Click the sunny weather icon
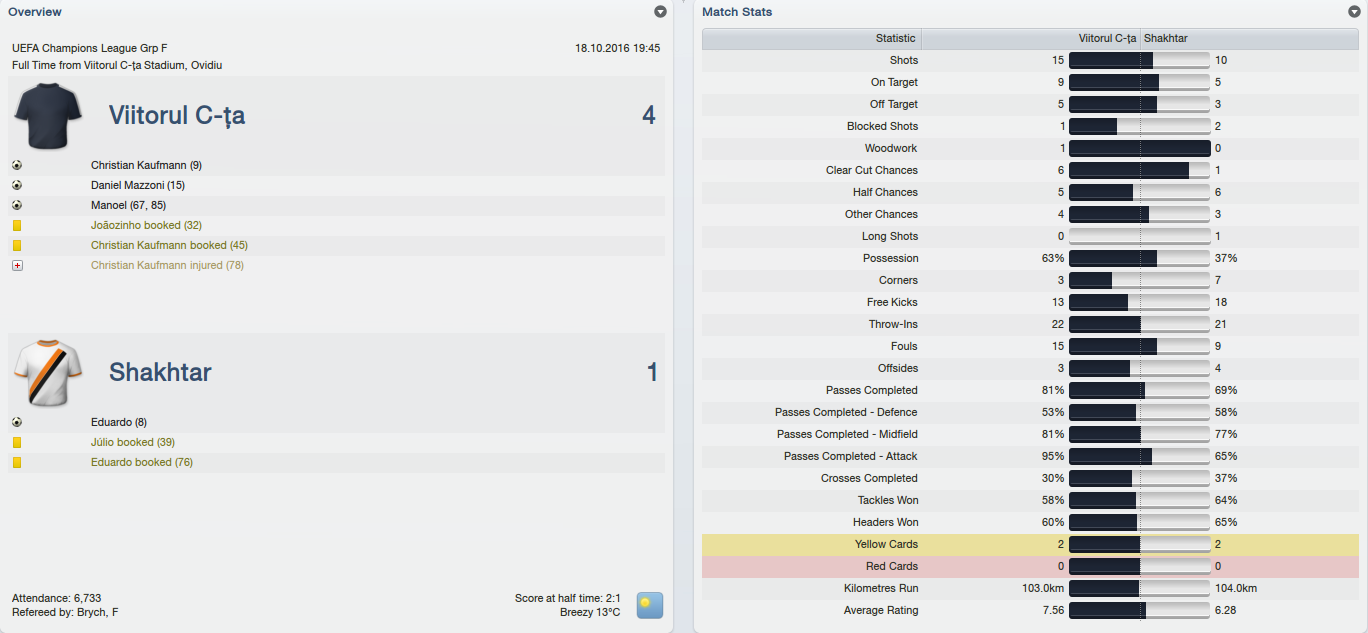This screenshot has height=633, width=1368. (650, 605)
